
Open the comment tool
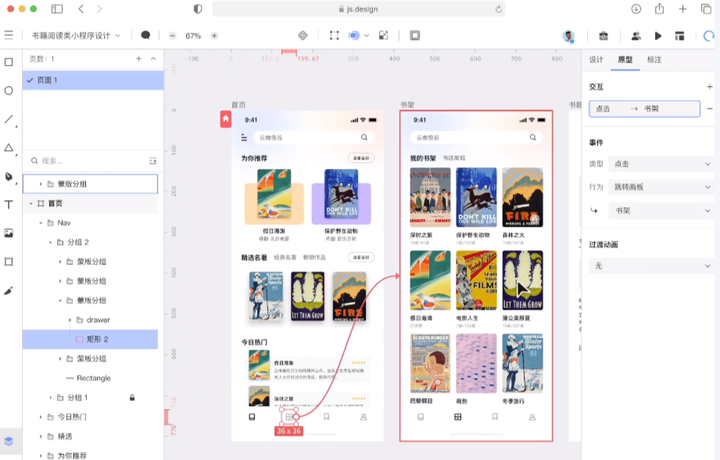point(146,35)
